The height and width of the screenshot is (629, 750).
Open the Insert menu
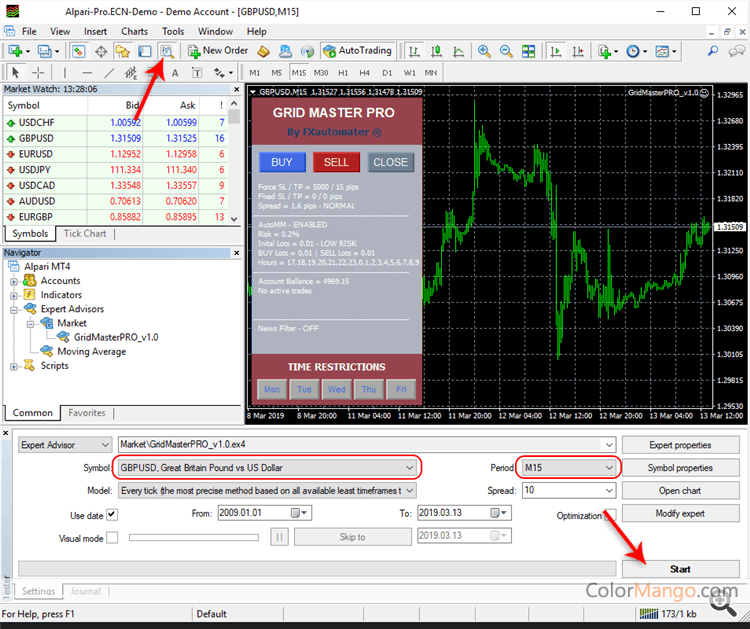[x=95, y=32]
